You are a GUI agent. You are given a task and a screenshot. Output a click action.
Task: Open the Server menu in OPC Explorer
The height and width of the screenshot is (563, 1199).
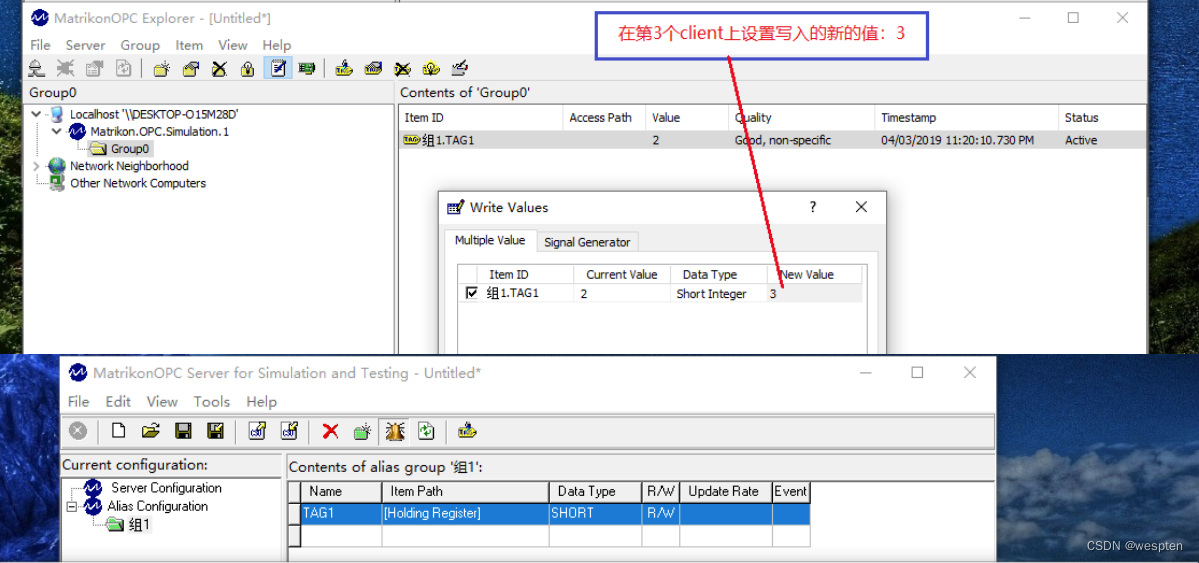(85, 45)
